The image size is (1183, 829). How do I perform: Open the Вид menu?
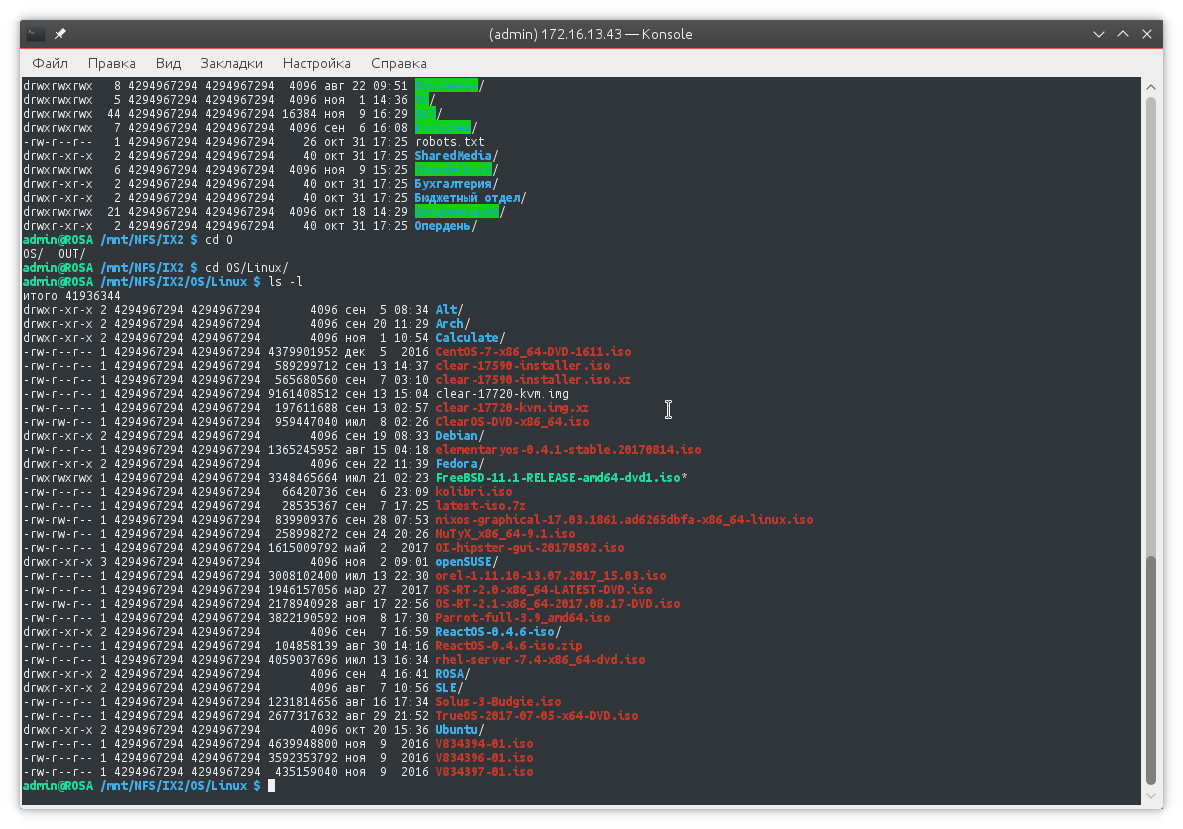(x=168, y=63)
